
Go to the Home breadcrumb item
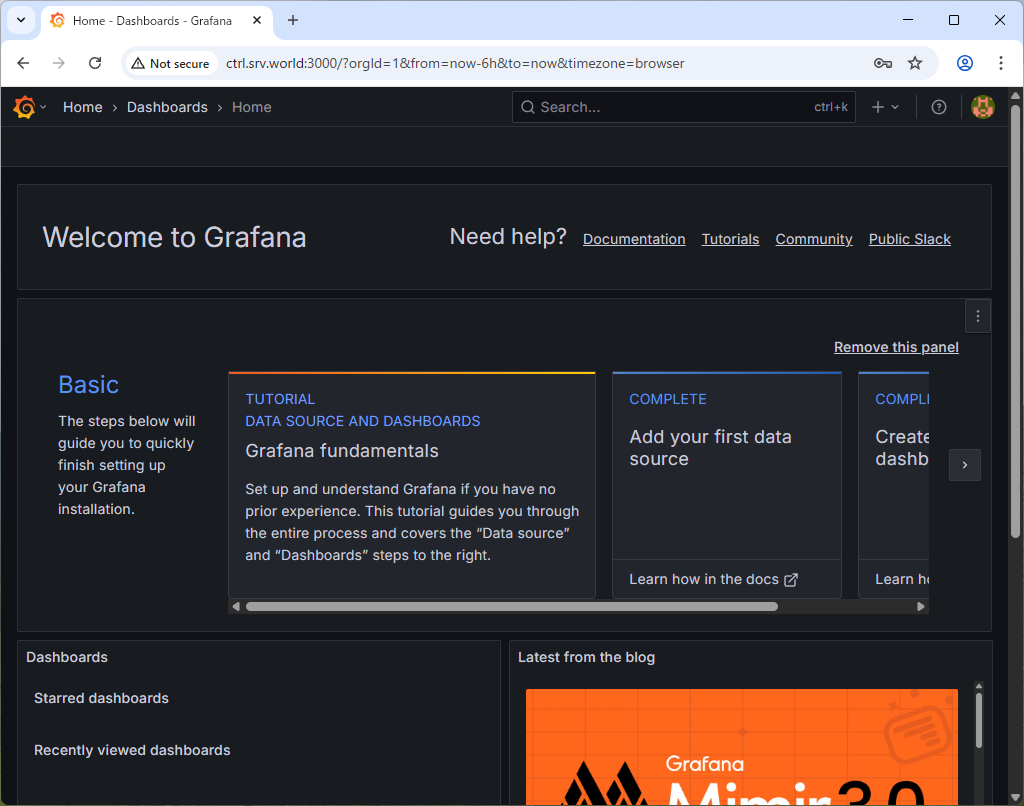(82, 107)
